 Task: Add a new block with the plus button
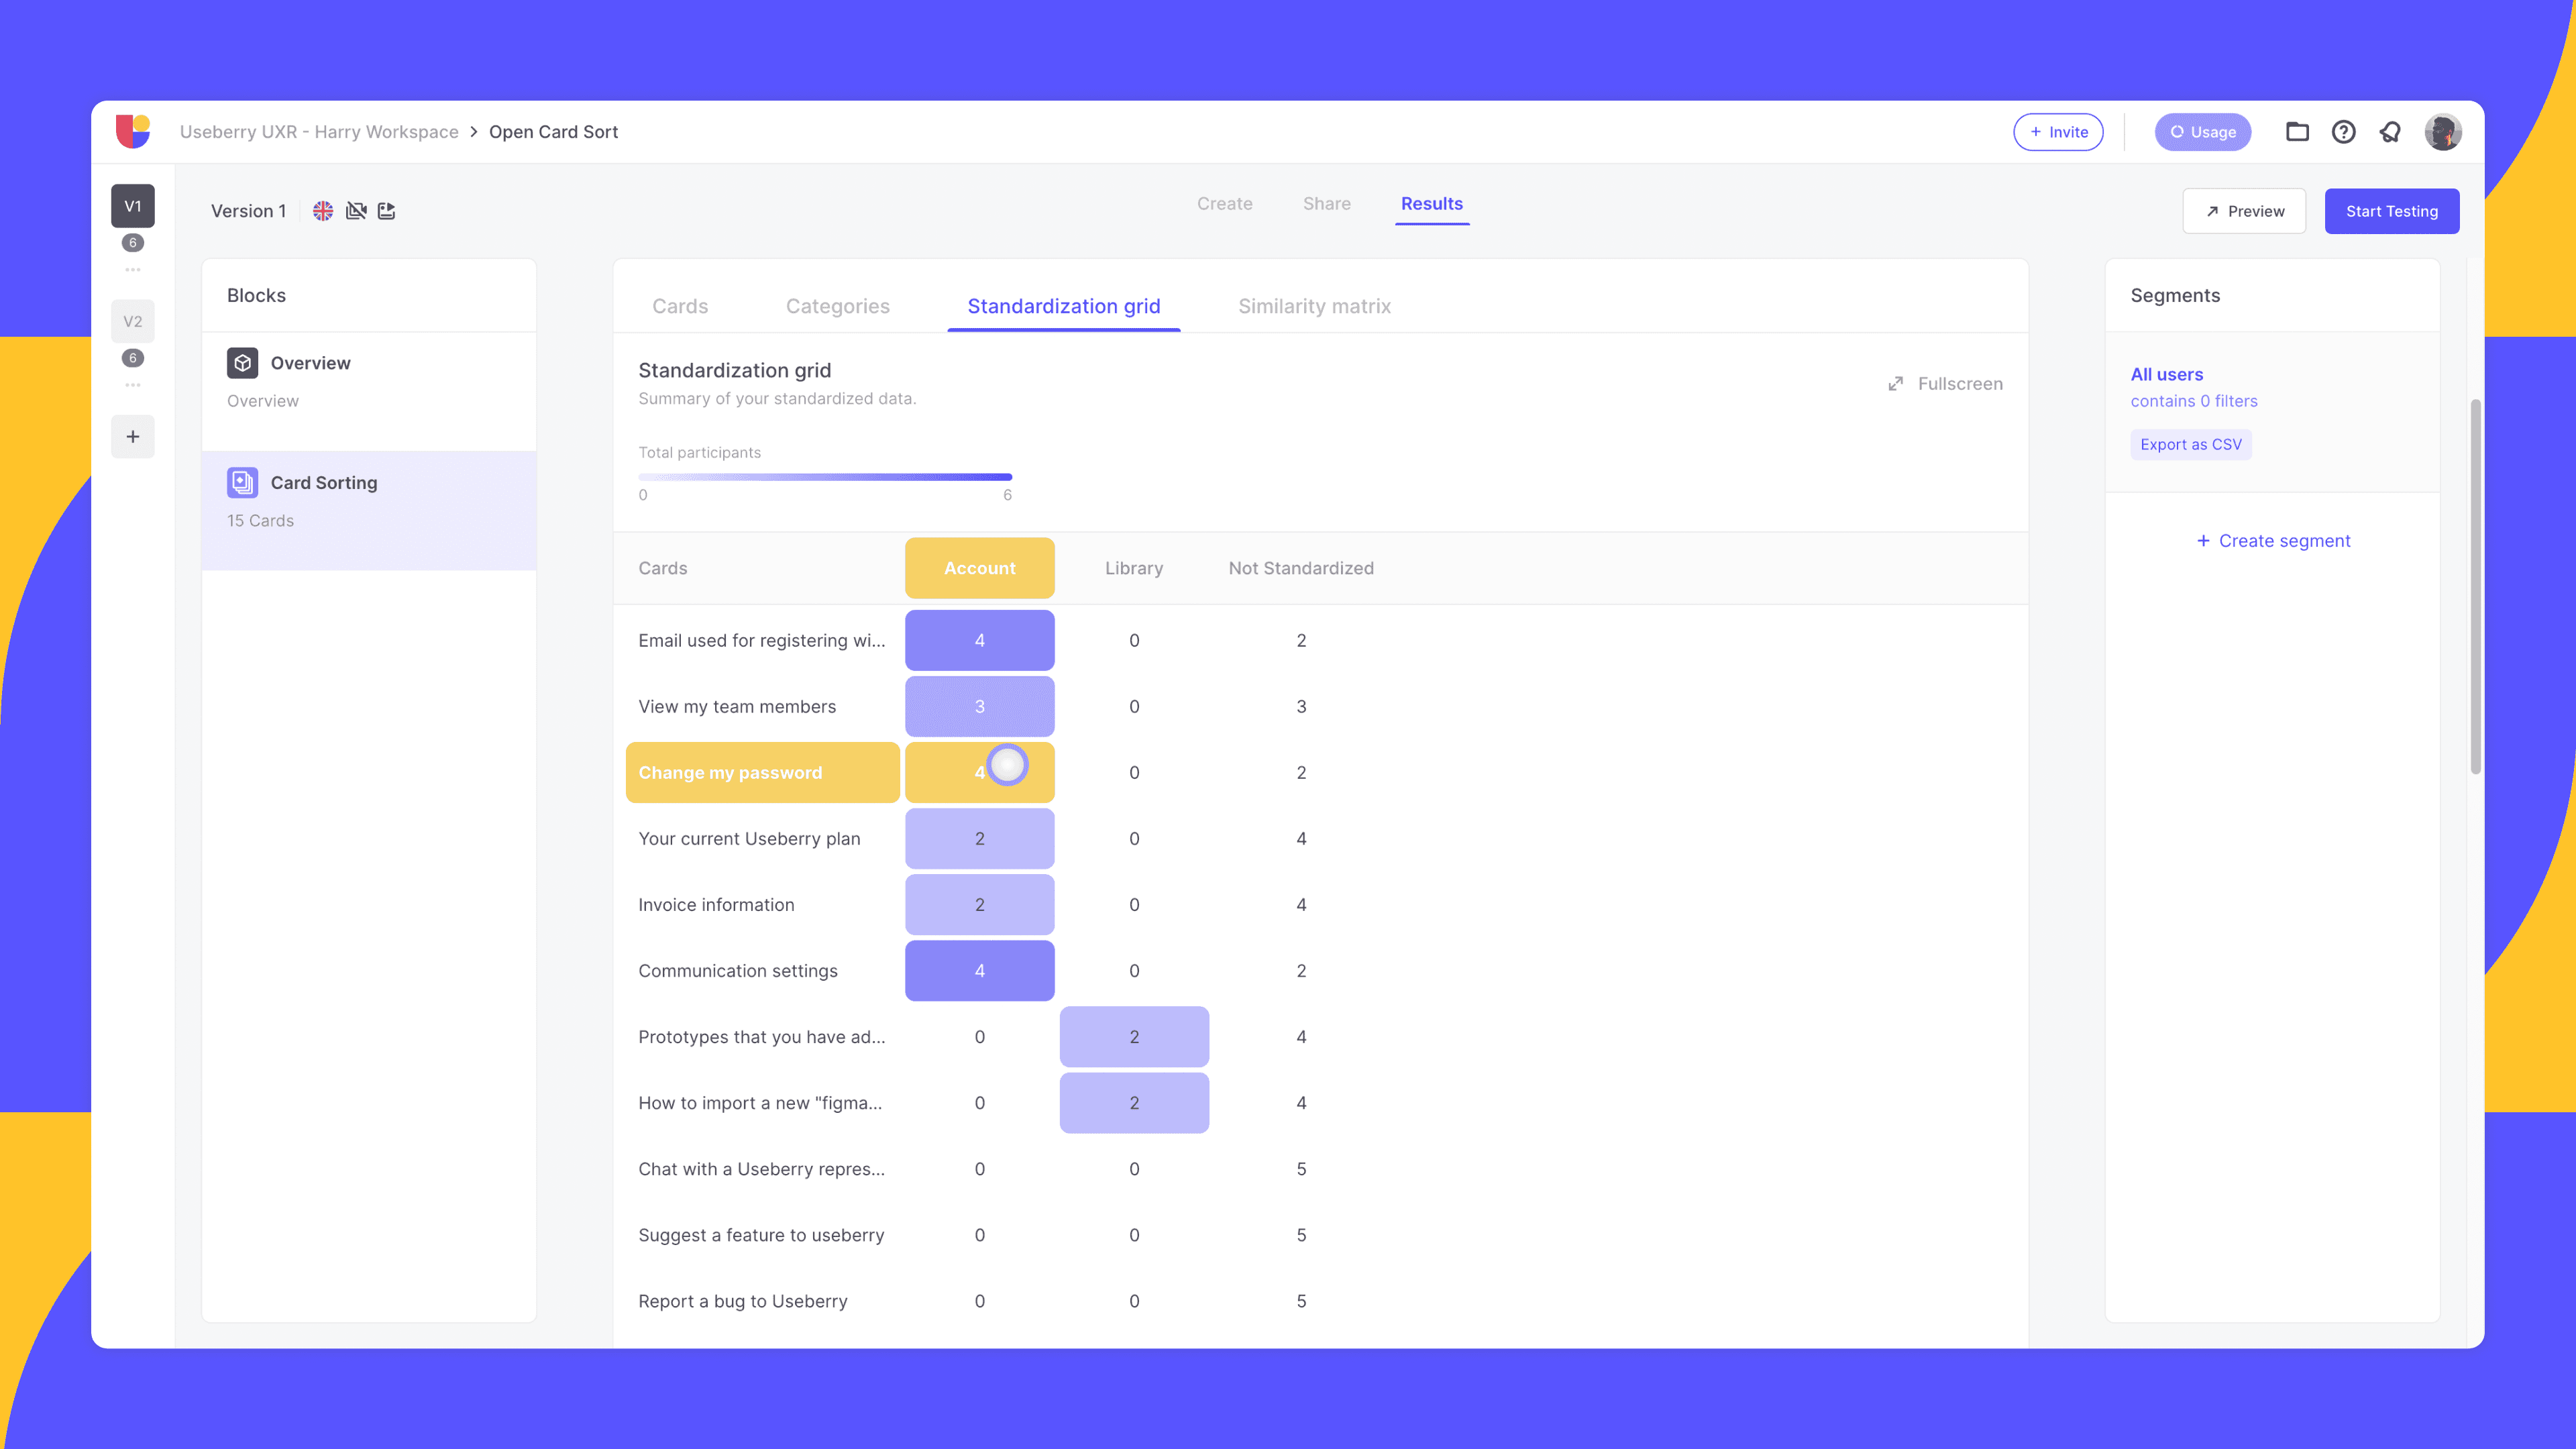[x=133, y=436]
